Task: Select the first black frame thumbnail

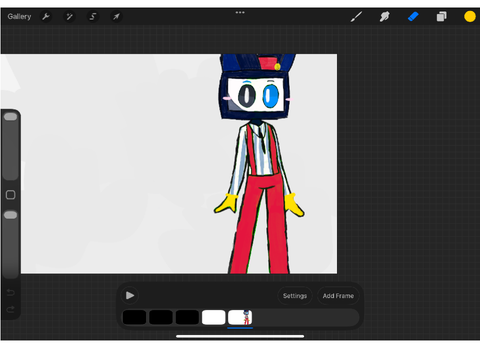Action: [134, 317]
